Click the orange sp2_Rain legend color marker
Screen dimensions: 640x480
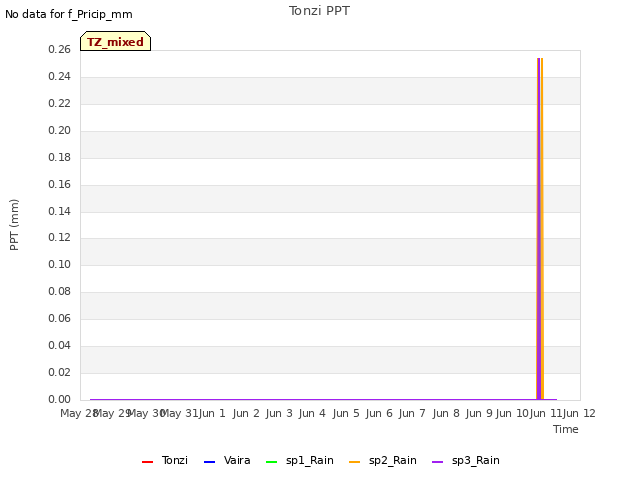(x=355, y=462)
